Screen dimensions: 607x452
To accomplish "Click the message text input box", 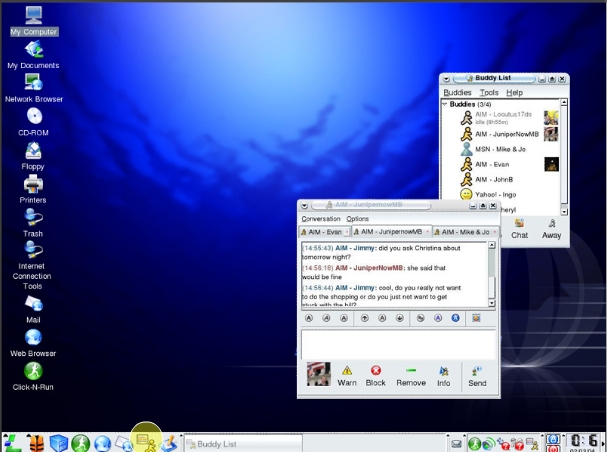I will pos(398,344).
